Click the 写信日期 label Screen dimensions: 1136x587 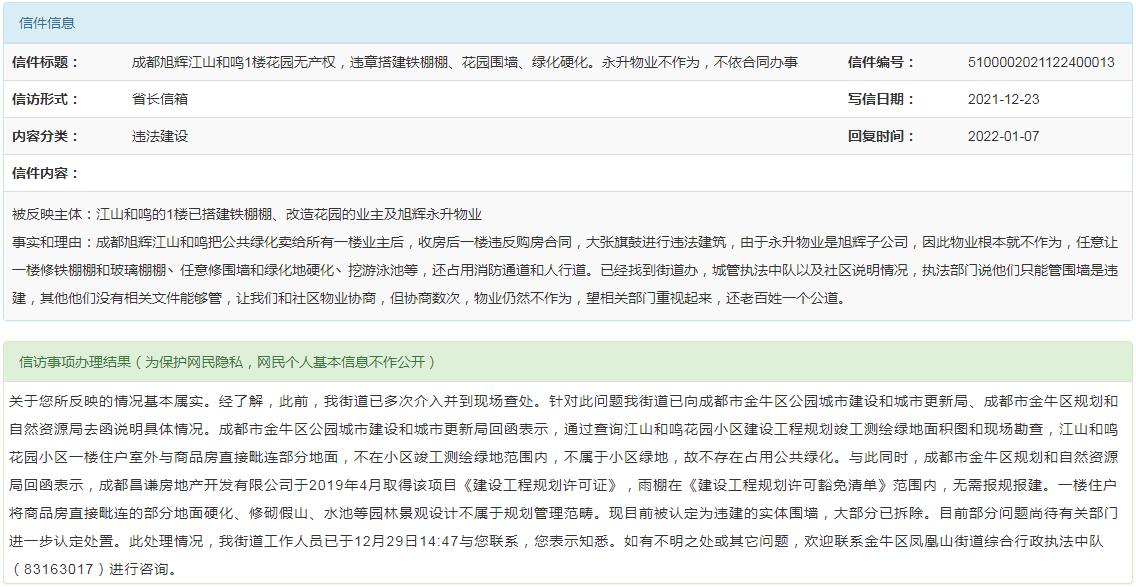tap(882, 99)
